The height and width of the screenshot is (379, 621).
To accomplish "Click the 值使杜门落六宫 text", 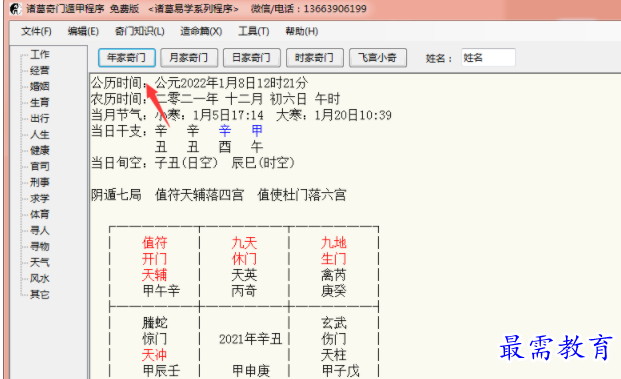I will tap(302, 195).
